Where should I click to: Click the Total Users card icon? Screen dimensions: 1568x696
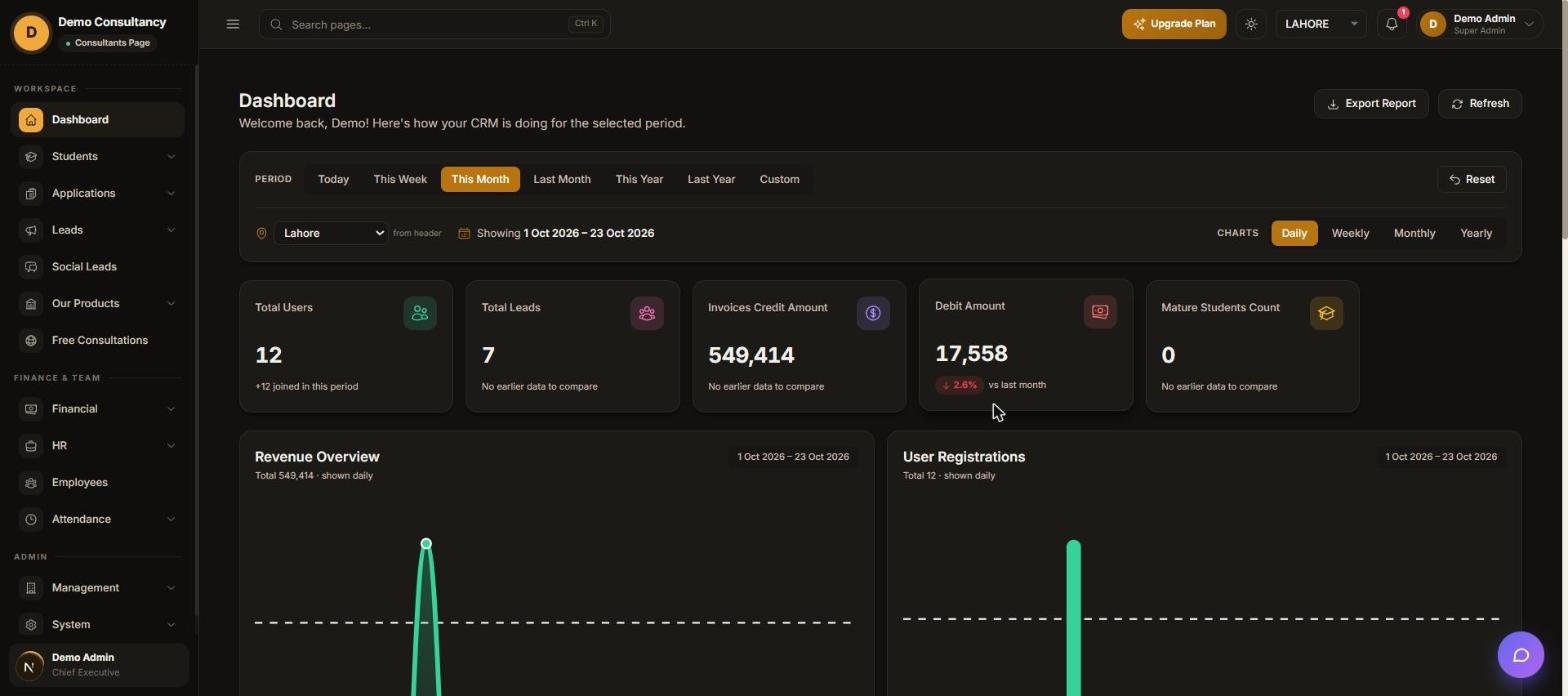[x=420, y=313]
